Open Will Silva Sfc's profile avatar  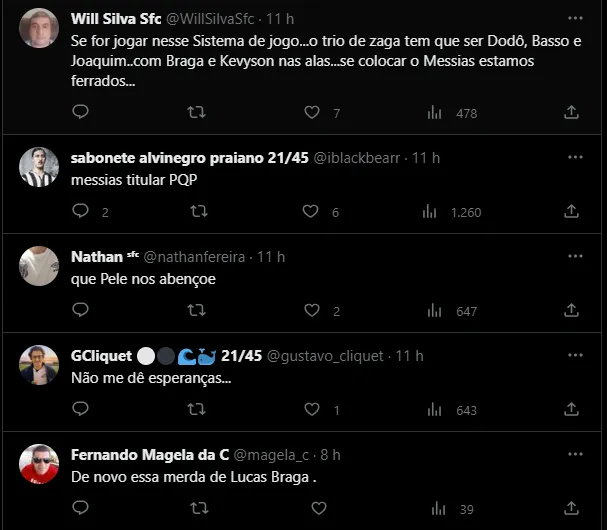tap(39, 27)
